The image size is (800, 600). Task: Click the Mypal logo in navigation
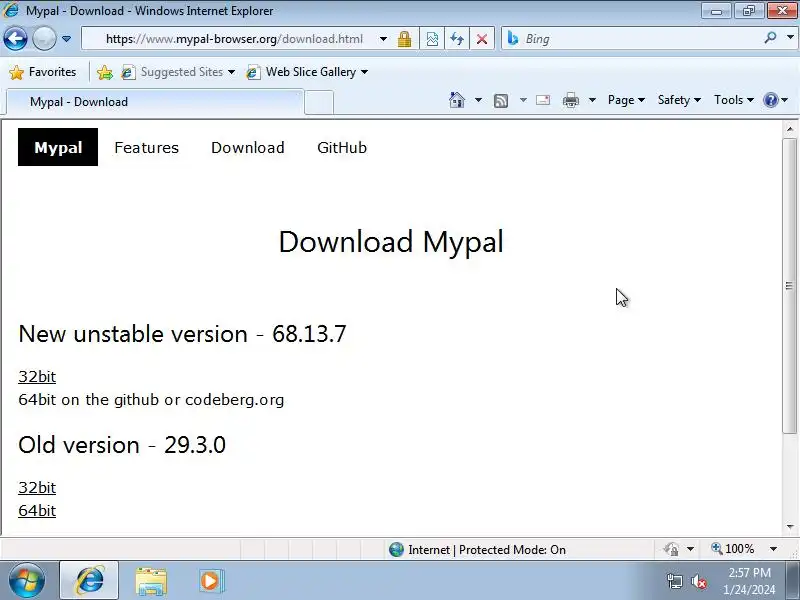[58, 147]
